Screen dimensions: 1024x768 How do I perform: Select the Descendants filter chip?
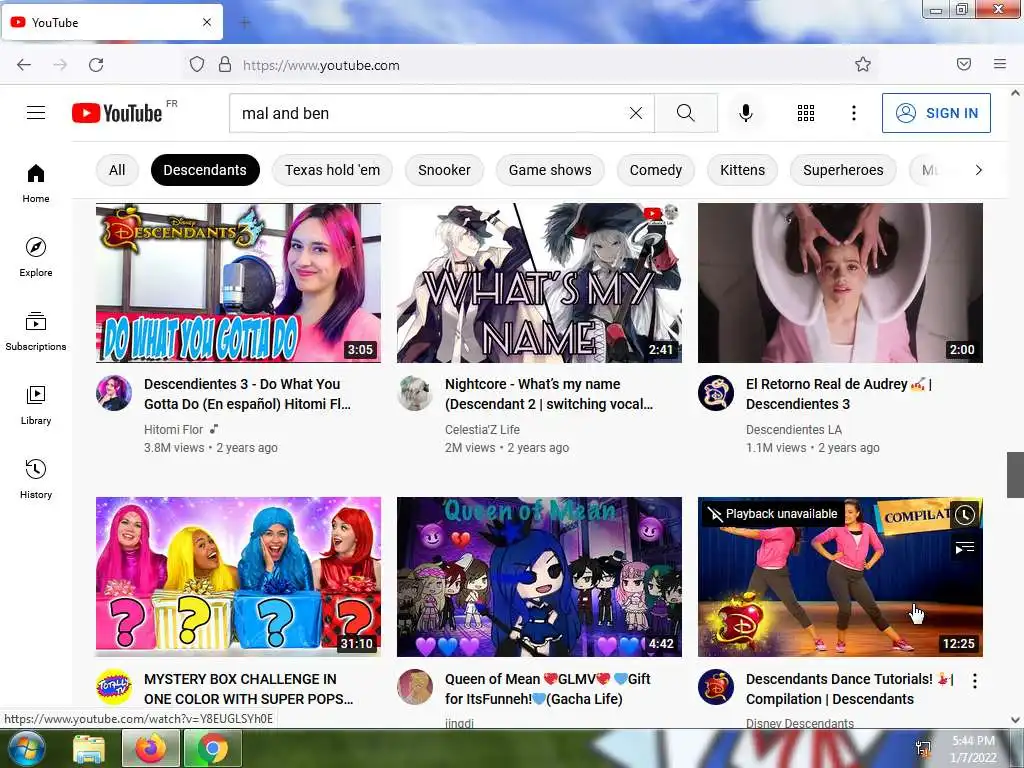[x=205, y=170]
